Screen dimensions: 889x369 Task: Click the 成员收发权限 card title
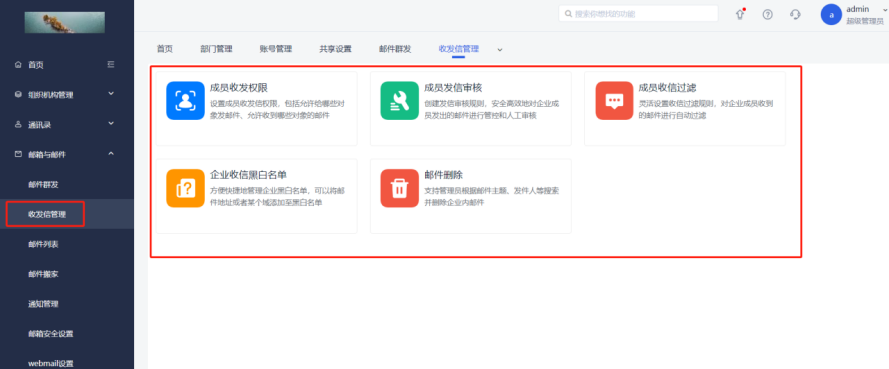pos(238,88)
